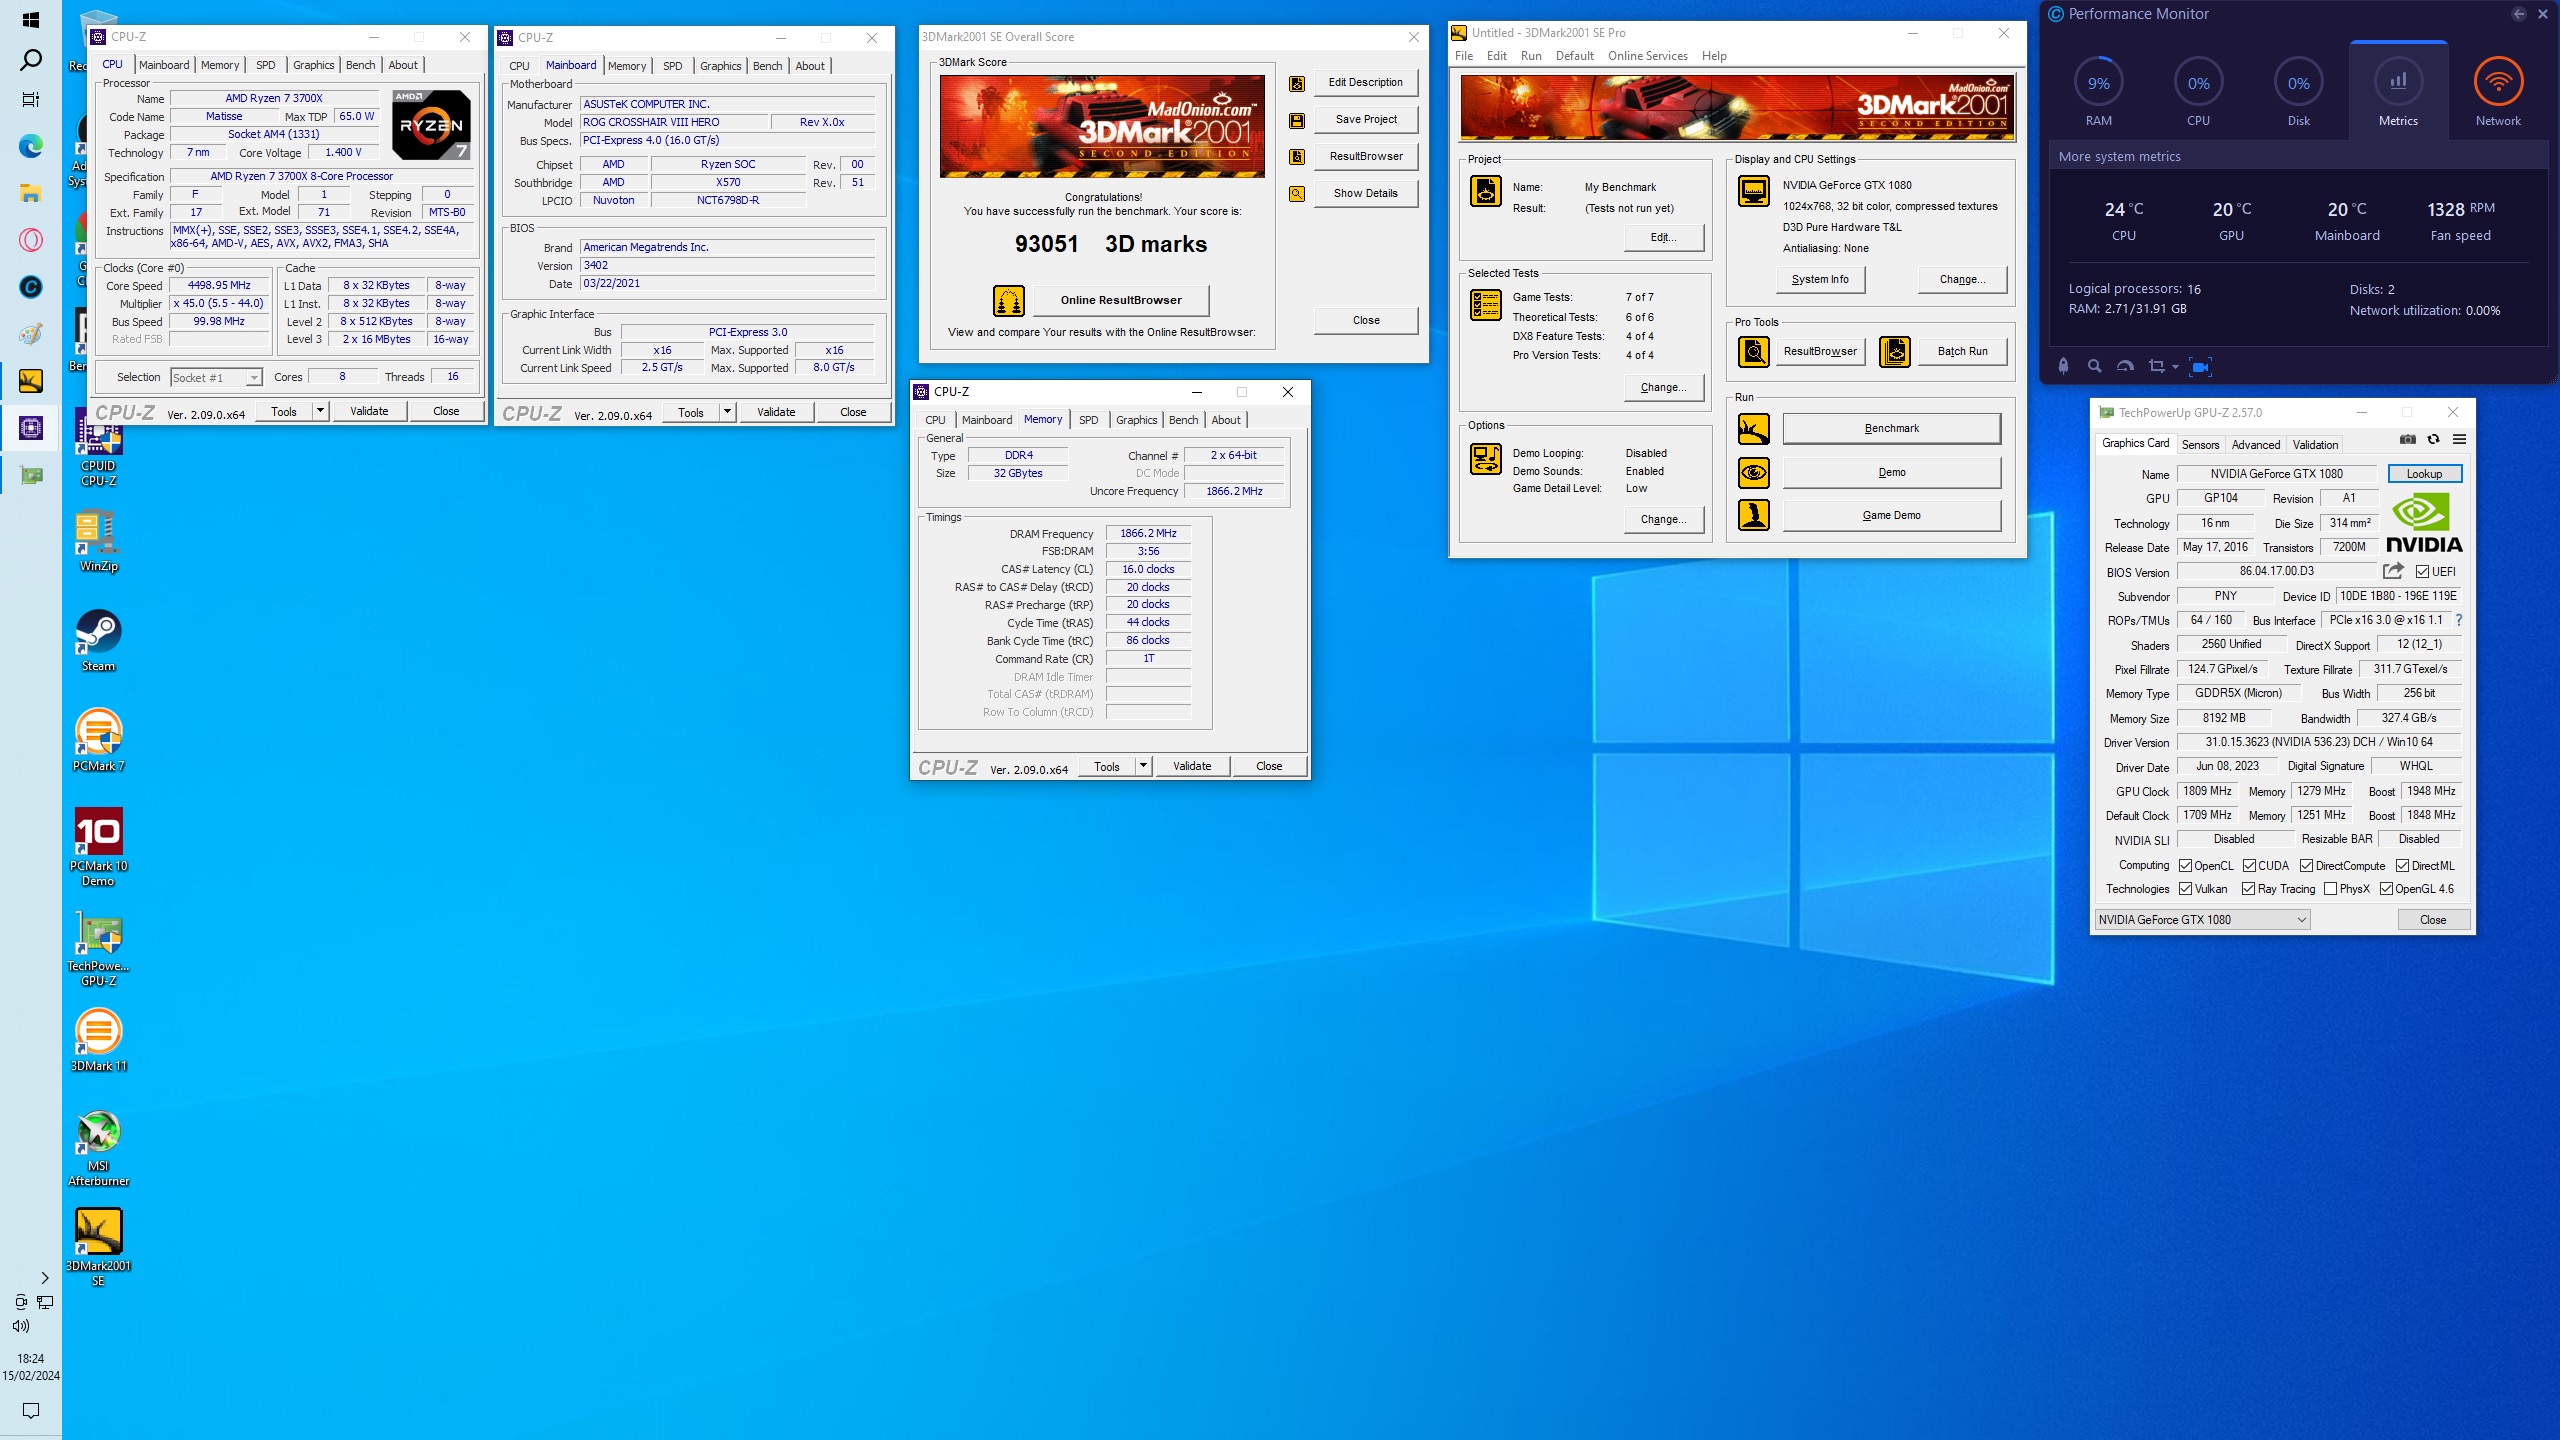
Task: Click the Lookup button in GPU-Z
Action: click(x=2424, y=474)
